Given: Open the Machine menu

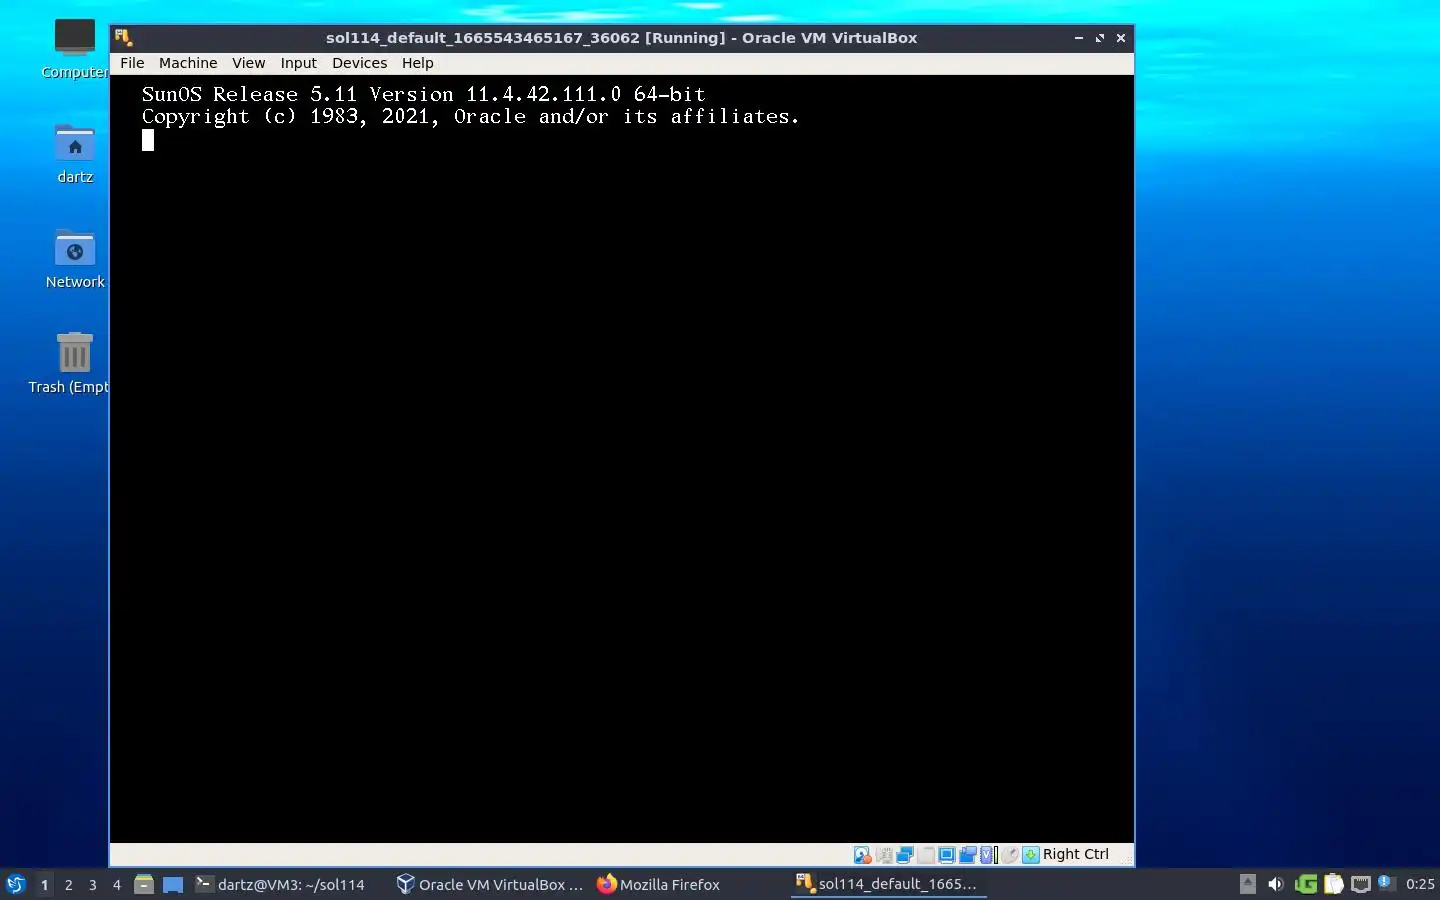Looking at the screenshot, I should 188,63.
